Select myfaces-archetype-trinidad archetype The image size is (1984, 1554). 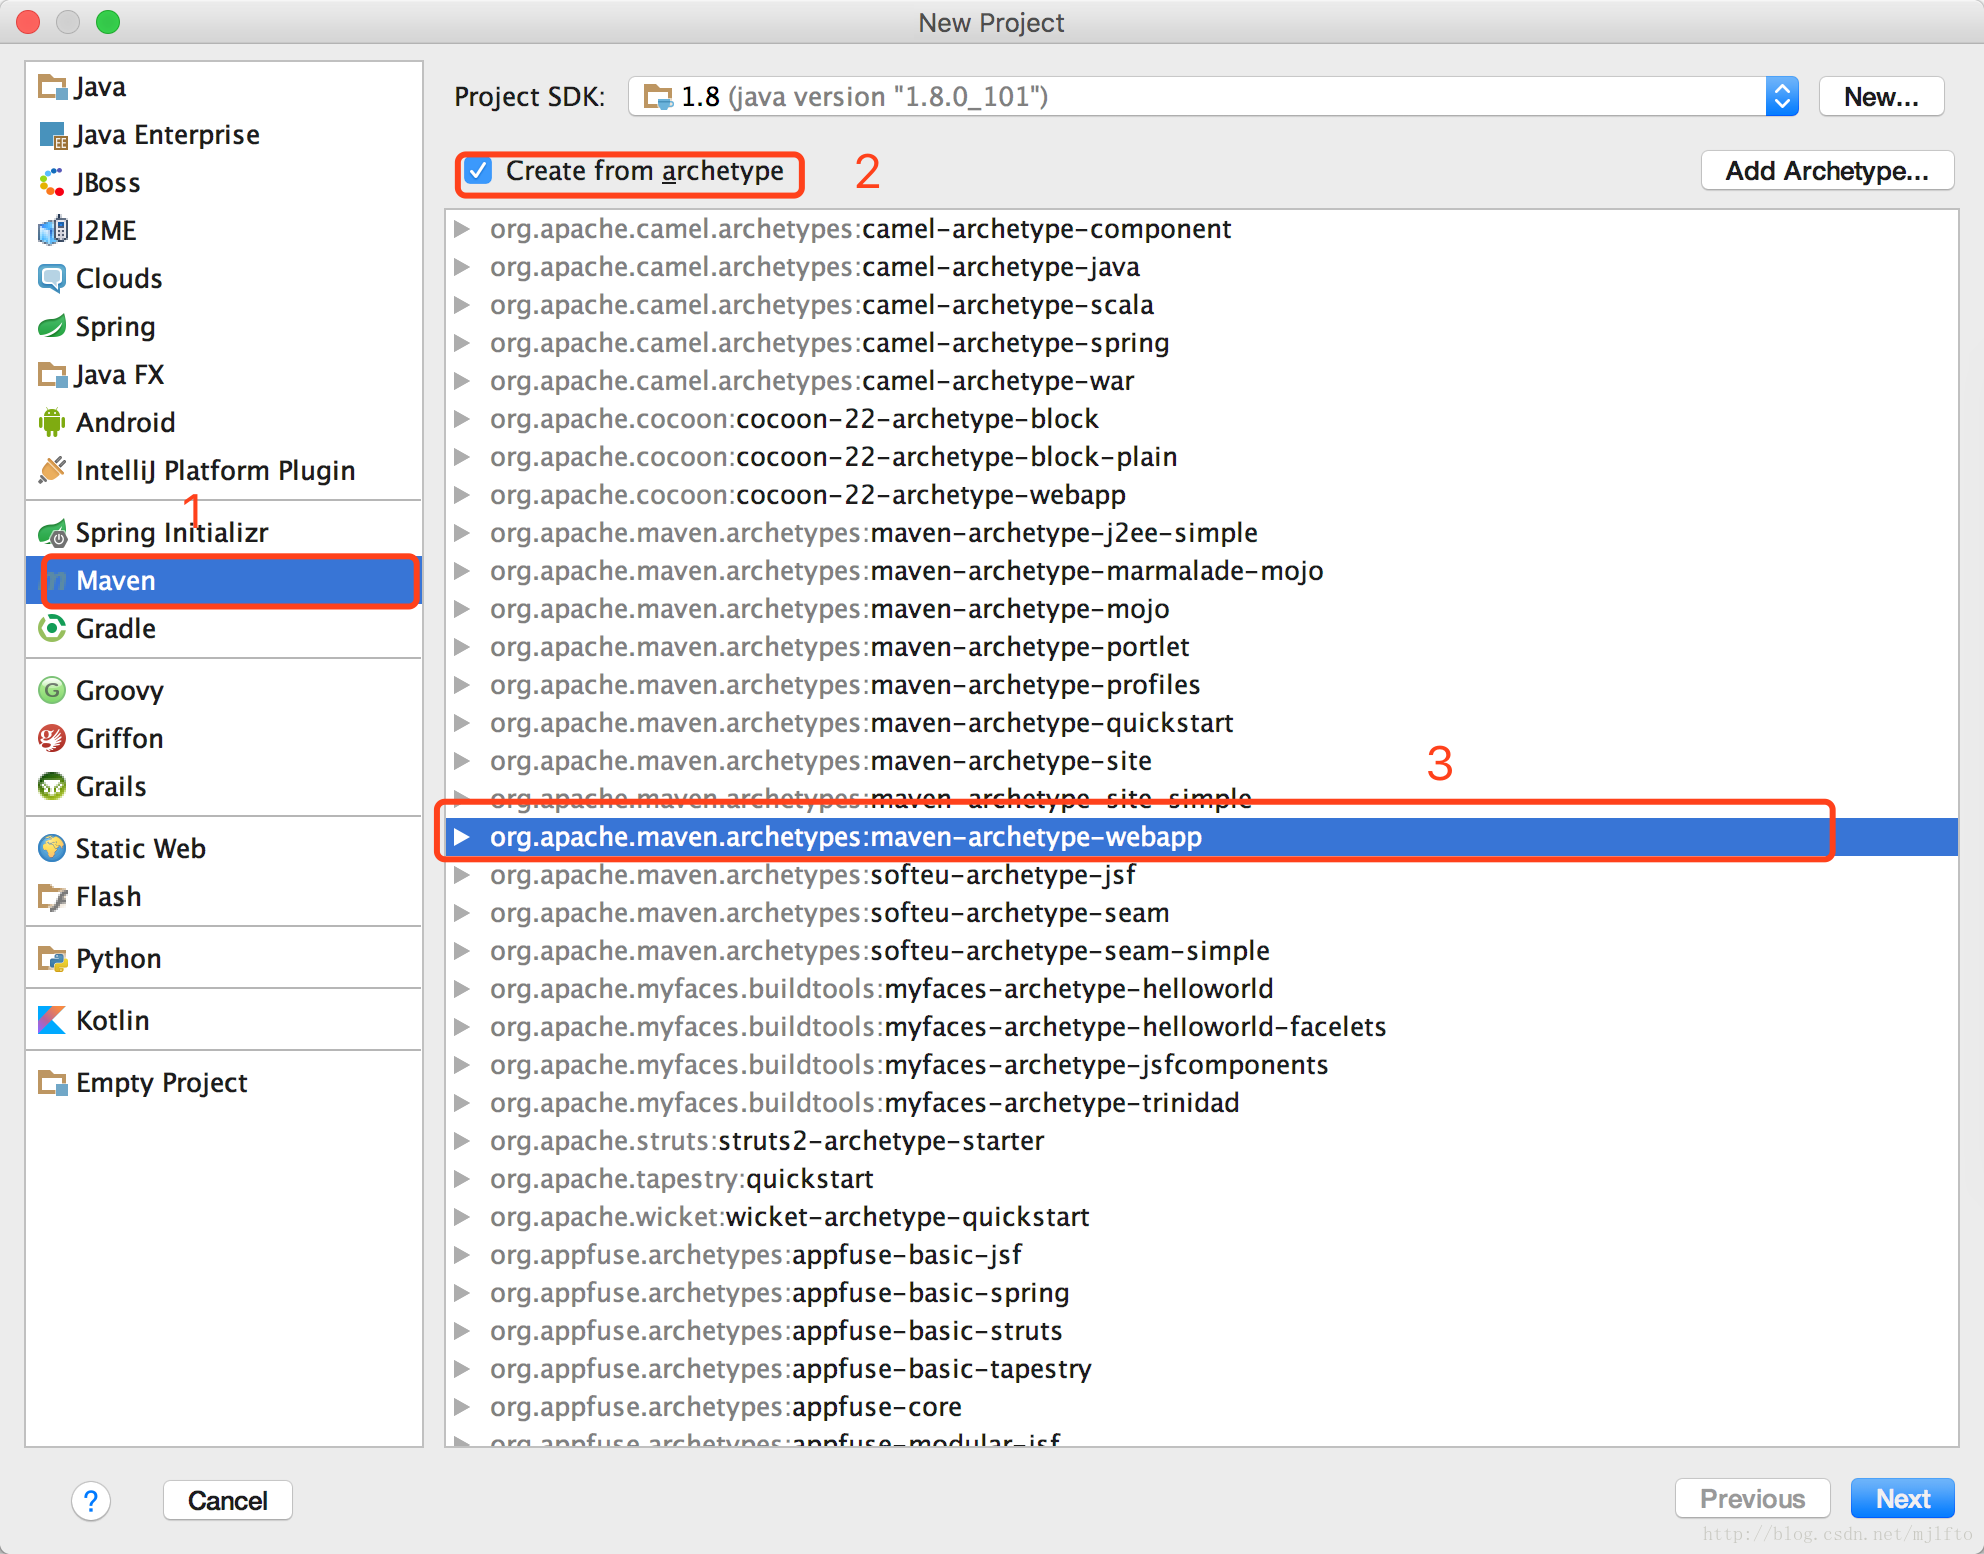1201,1103
